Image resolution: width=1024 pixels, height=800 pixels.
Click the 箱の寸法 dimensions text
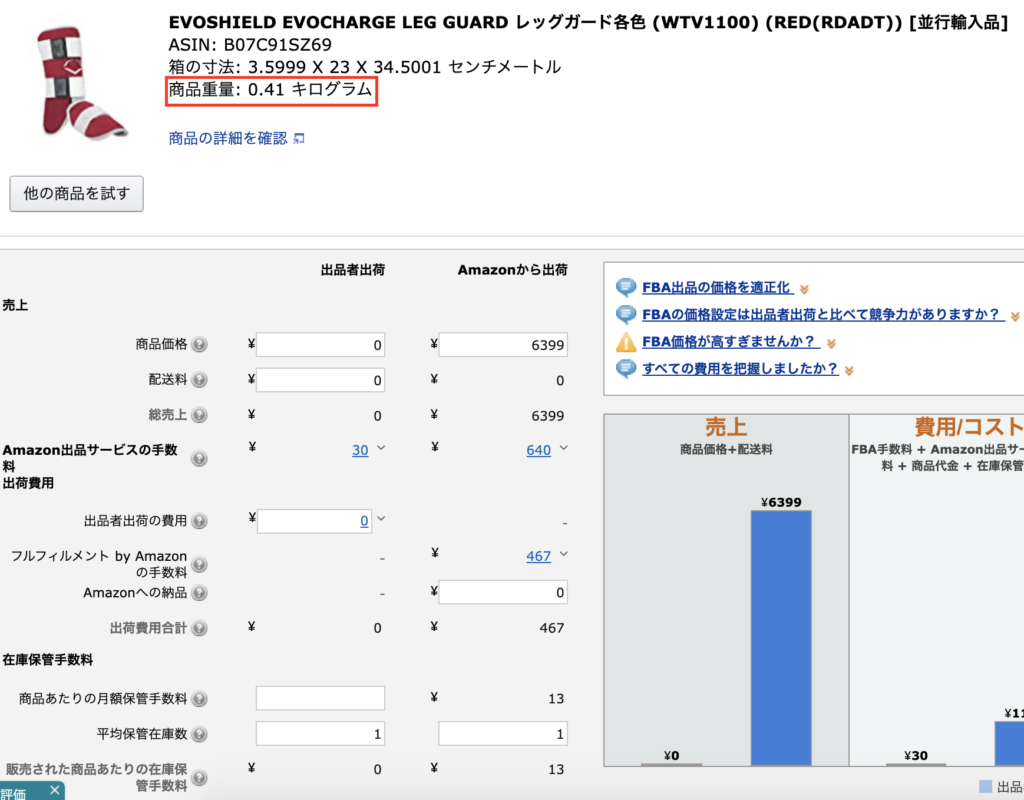364,67
